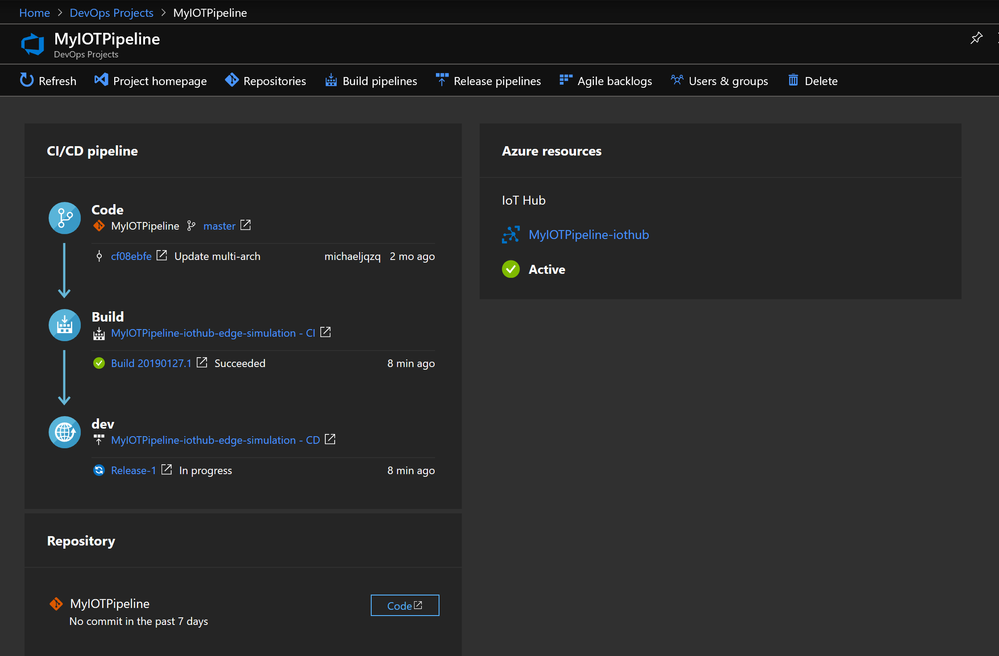Screen dimensions: 999x656
Task: Open Project homepage from the toolbar
Action: tap(150, 81)
